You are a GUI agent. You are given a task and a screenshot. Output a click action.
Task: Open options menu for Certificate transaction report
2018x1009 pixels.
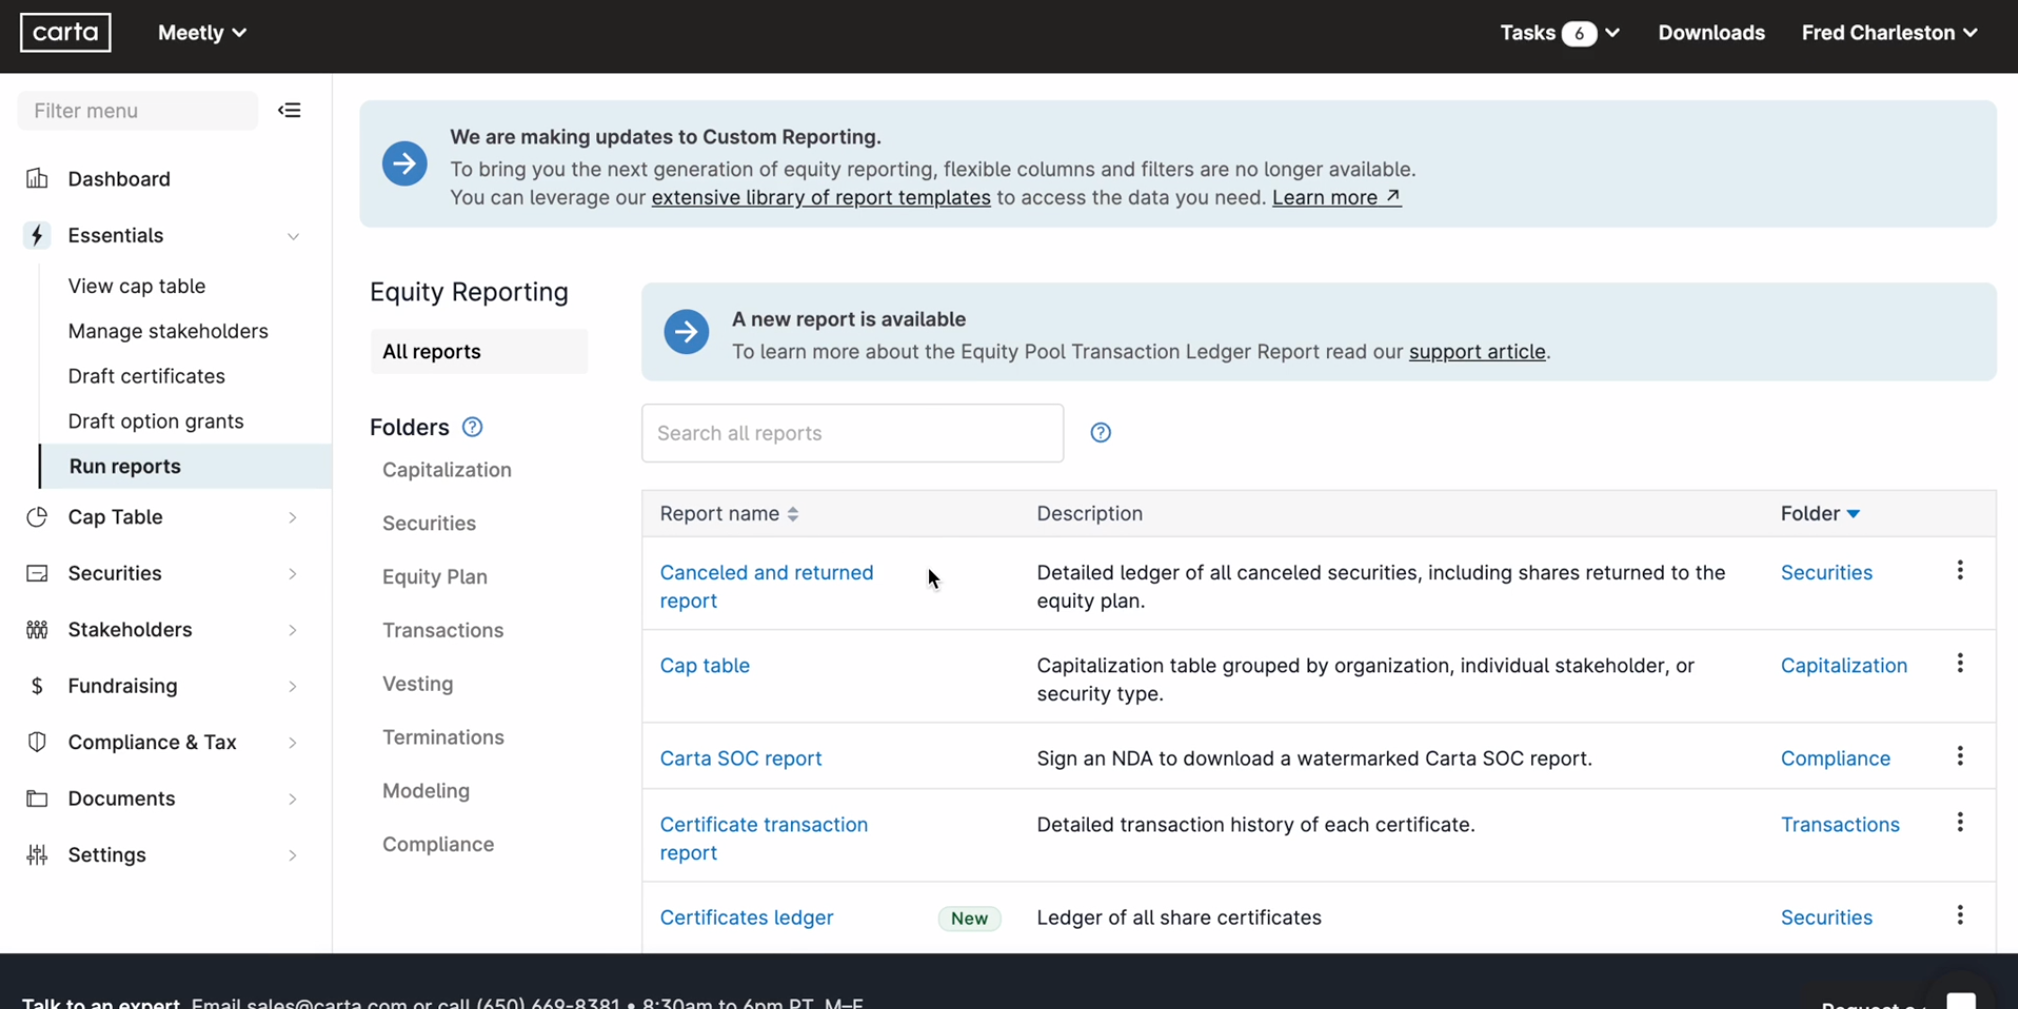[x=1960, y=822]
